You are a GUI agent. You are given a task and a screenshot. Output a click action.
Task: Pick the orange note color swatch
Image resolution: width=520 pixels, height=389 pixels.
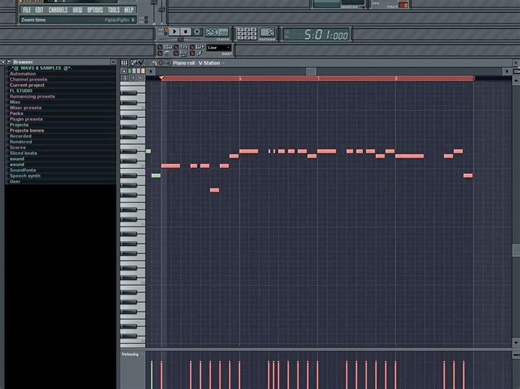(x=143, y=71)
